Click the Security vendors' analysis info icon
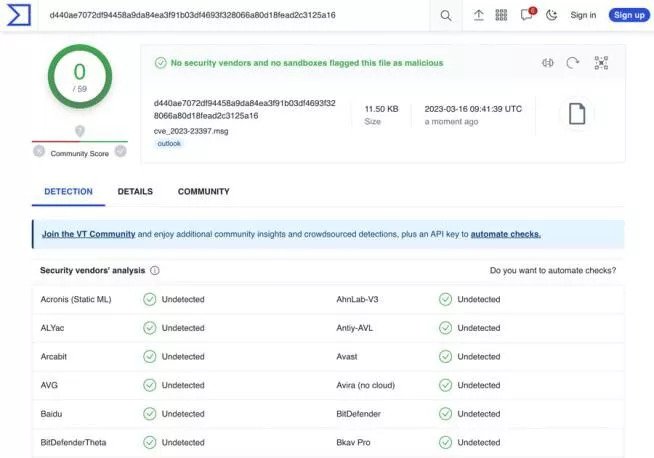The image size is (654, 458). point(155,270)
